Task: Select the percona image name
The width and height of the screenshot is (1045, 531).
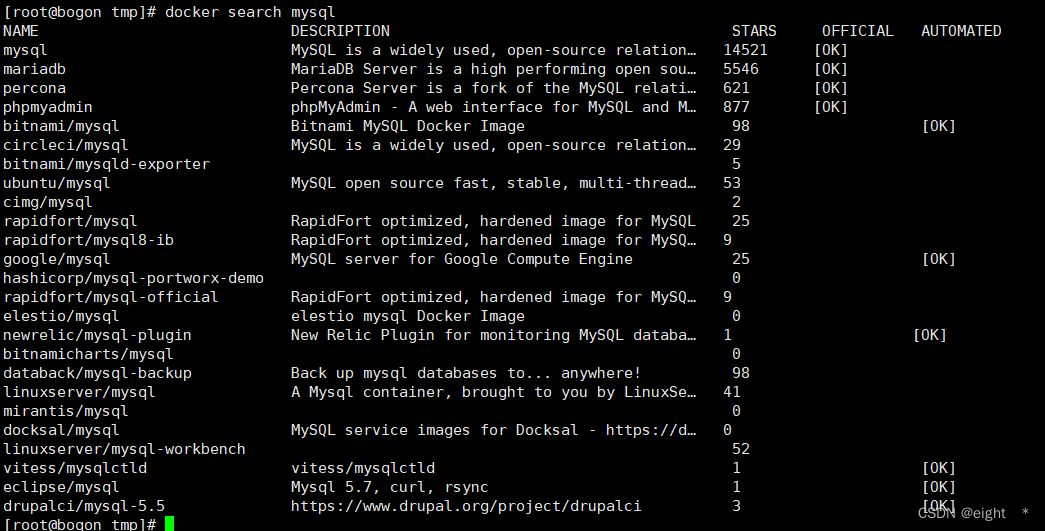Action: pyautogui.click(x=34, y=88)
